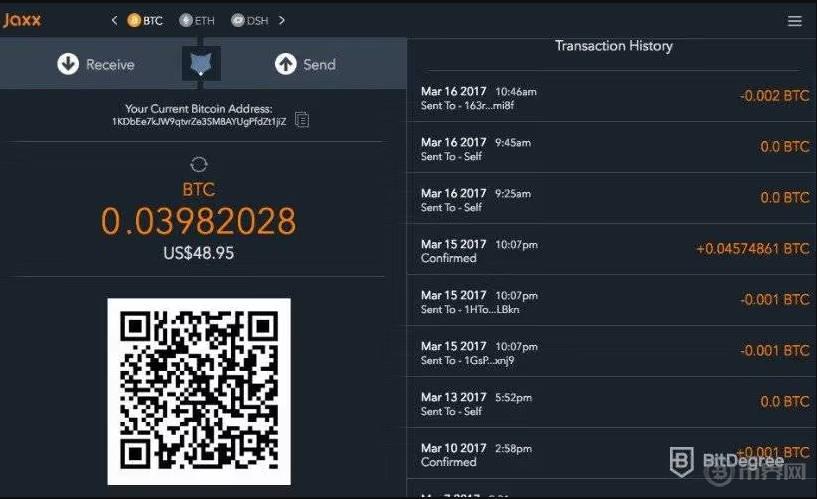The width and height of the screenshot is (817, 499).
Task: Open the +0.04574861 BTC confirmed transaction
Action: (612, 250)
